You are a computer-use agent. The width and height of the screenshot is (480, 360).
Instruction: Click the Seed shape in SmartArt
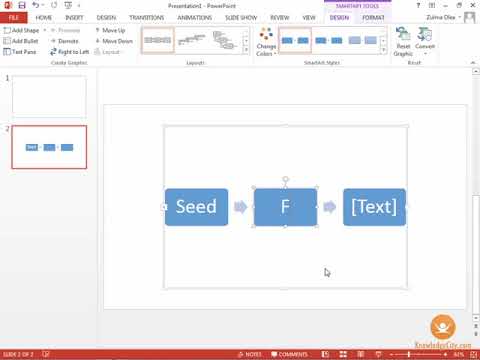pyautogui.click(x=196, y=207)
